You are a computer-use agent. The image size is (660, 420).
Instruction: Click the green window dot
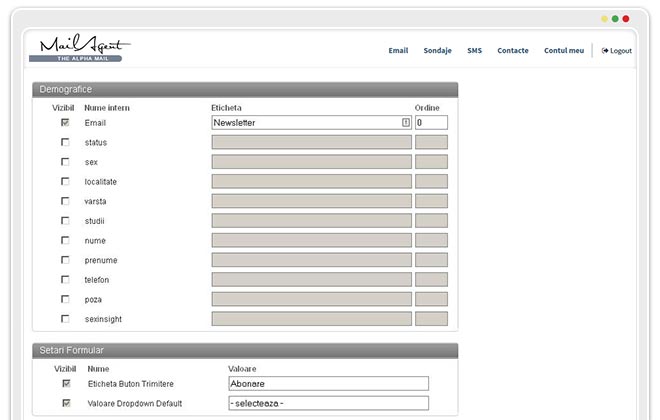point(615,18)
